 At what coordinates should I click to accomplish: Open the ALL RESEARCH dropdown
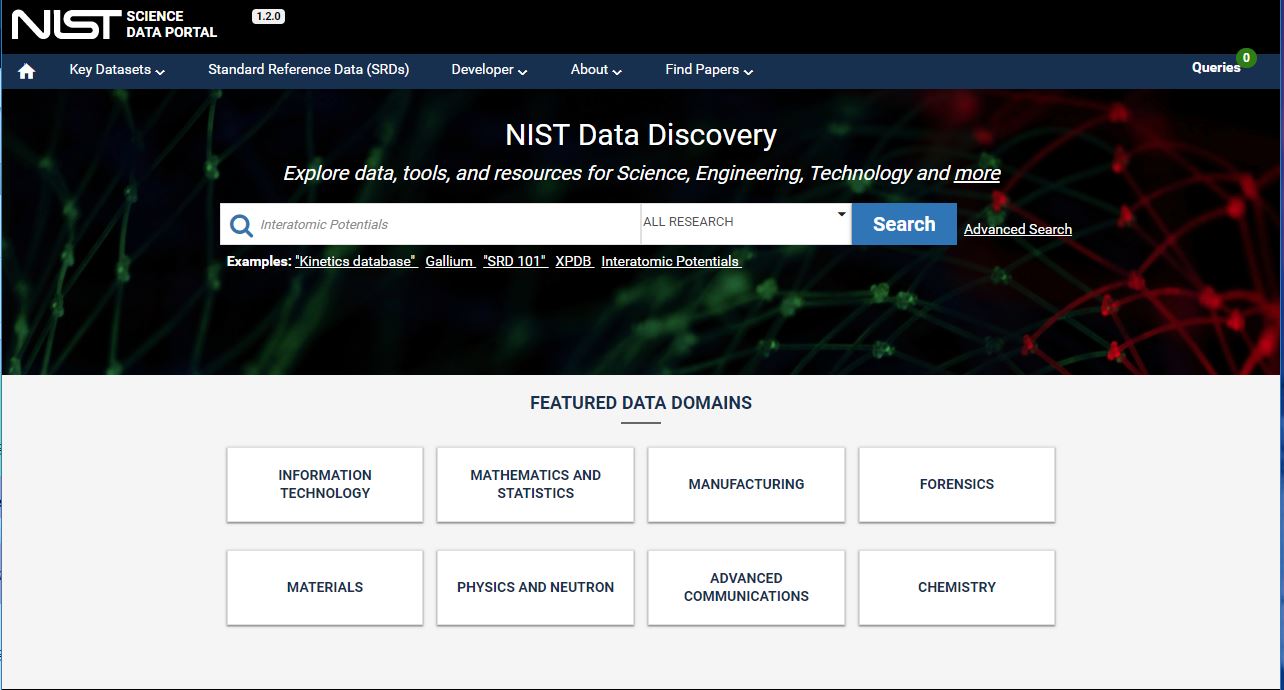[745, 223]
